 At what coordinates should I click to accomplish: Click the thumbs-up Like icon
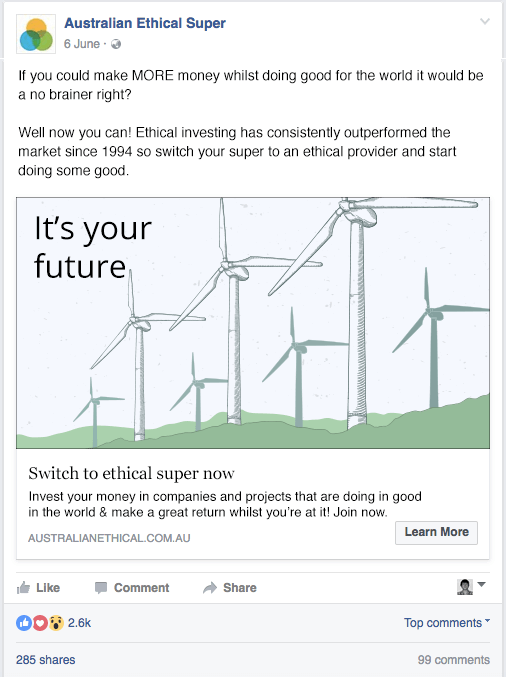pyautogui.click(x=23, y=588)
